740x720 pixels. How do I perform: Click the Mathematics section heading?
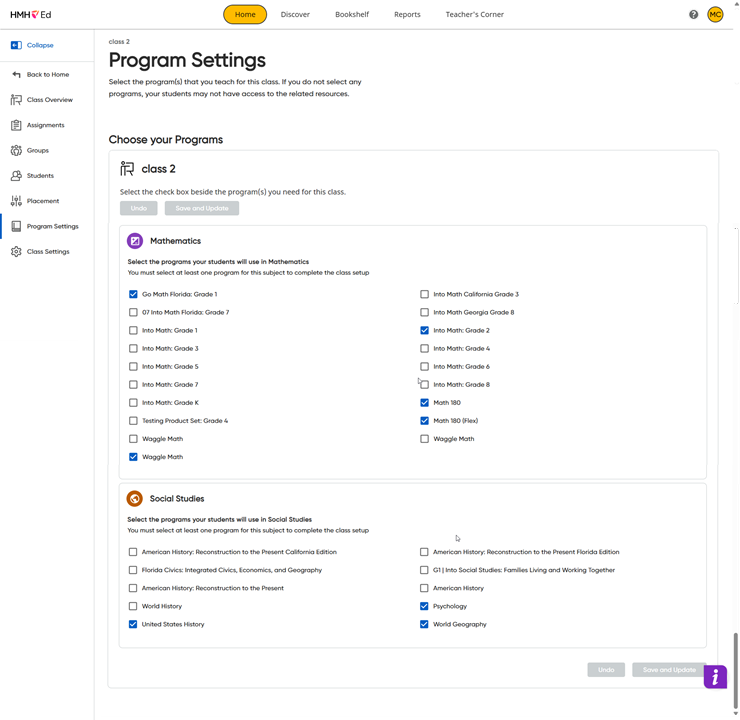176,241
